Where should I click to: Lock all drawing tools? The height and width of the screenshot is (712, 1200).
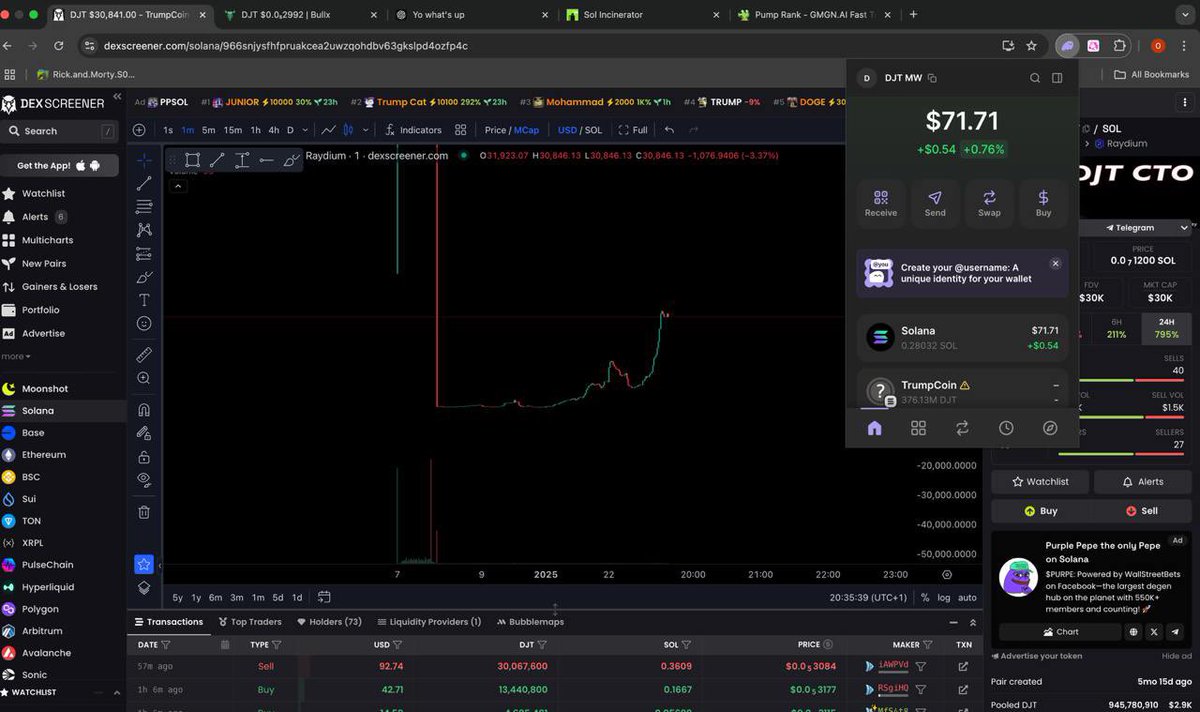coord(144,457)
